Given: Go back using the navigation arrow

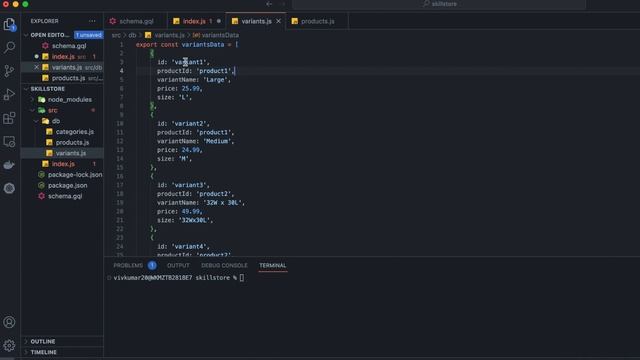Looking at the screenshot, I should (269, 4).
